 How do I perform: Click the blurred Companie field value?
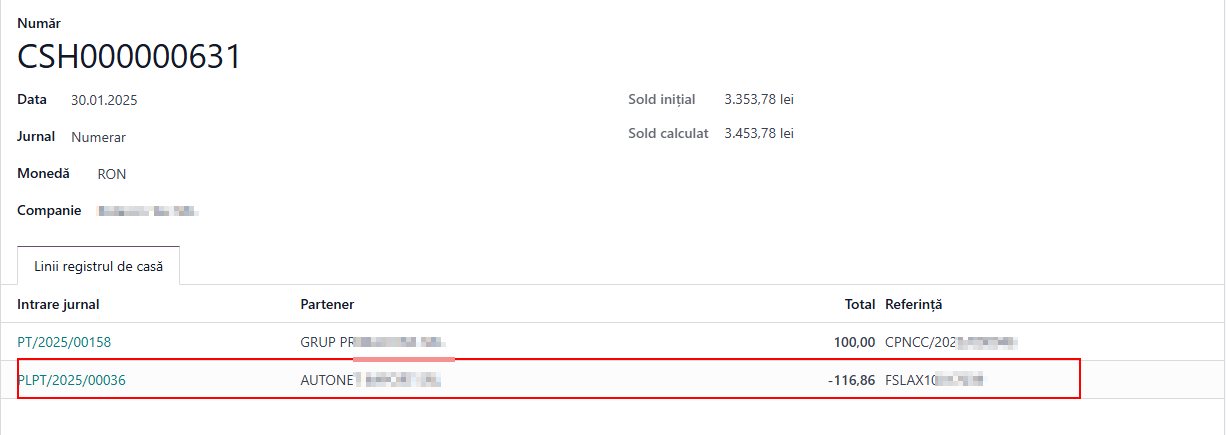click(148, 212)
